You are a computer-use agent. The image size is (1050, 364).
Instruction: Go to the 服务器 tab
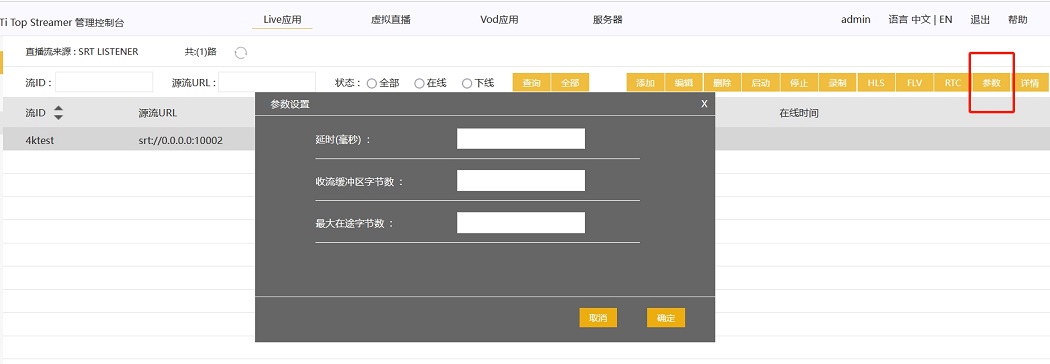coord(608,19)
